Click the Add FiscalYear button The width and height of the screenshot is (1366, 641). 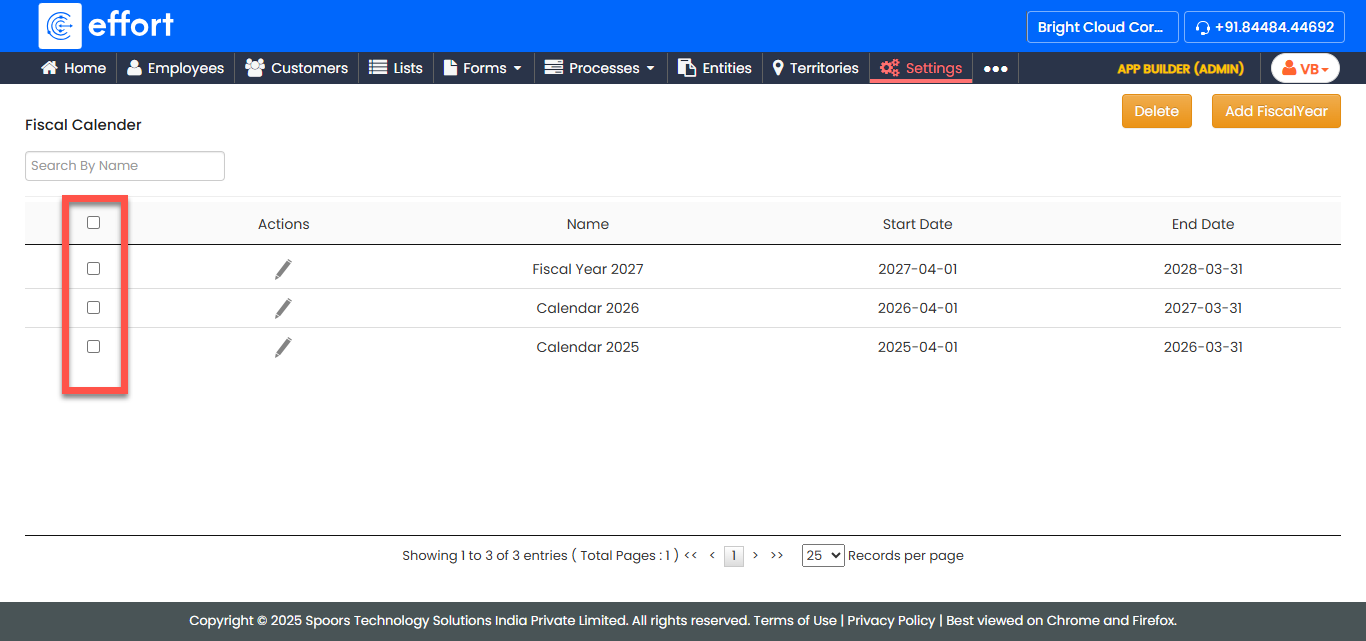pos(1275,111)
